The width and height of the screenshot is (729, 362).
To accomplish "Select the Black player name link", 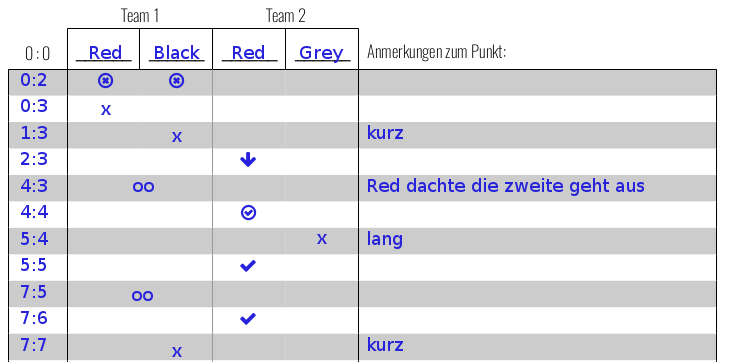I will tap(177, 53).
